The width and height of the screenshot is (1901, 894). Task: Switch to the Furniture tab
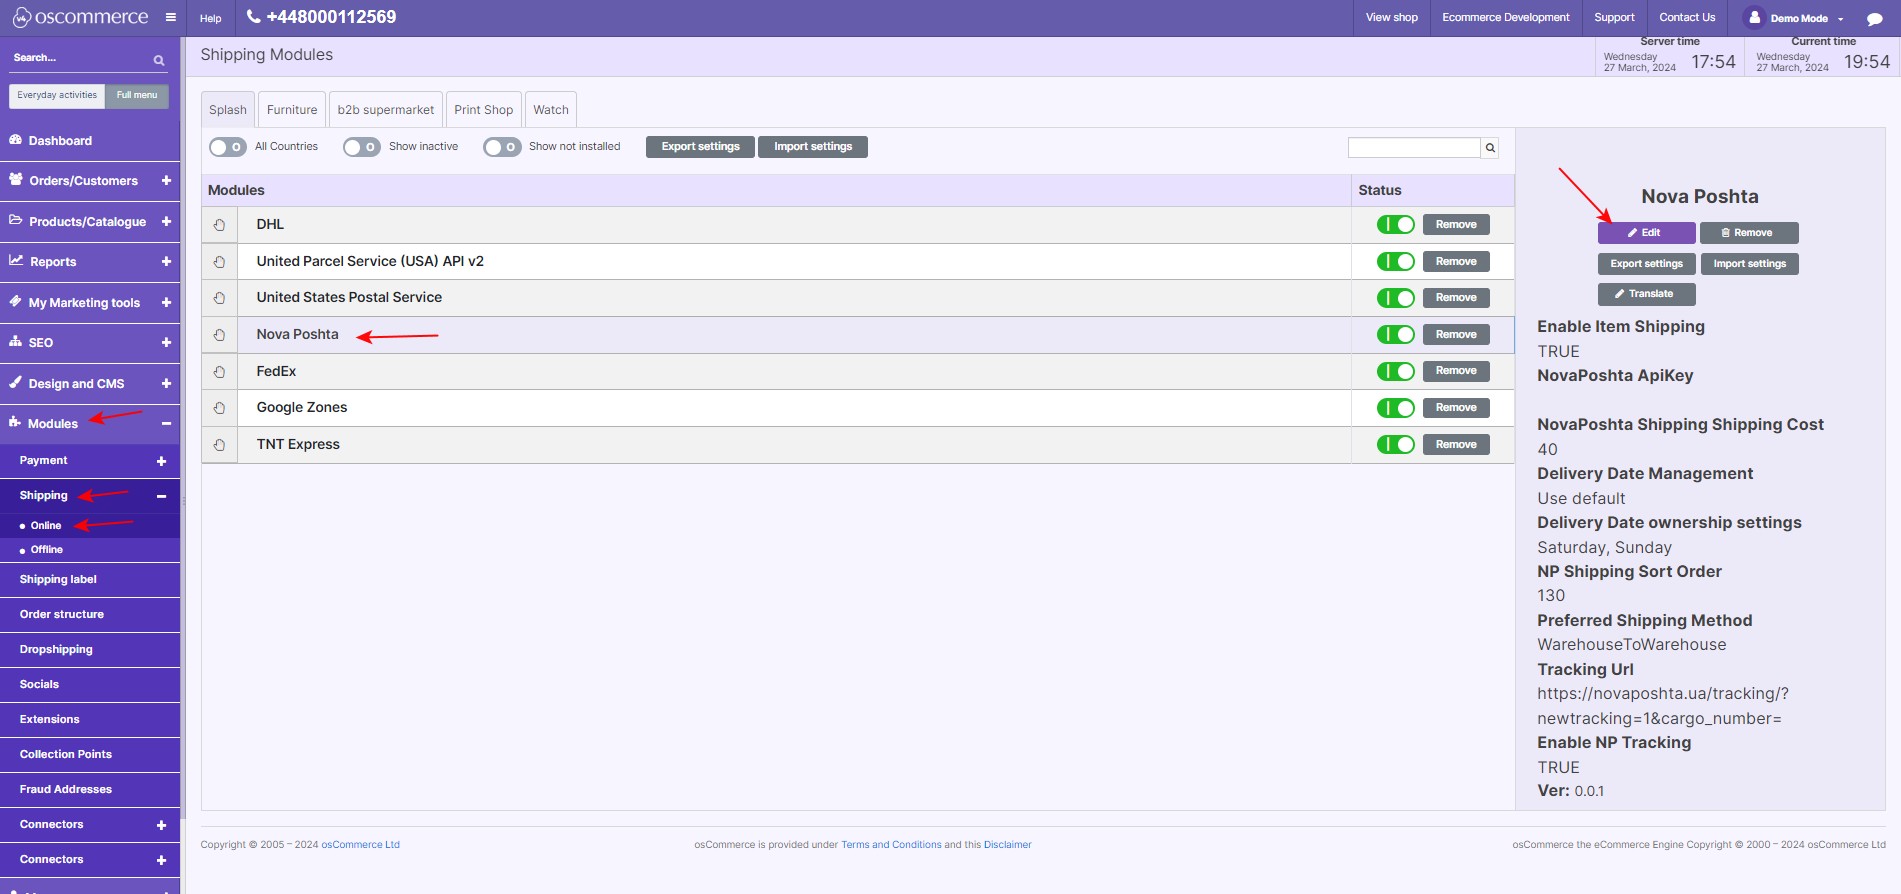(x=292, y=110)
